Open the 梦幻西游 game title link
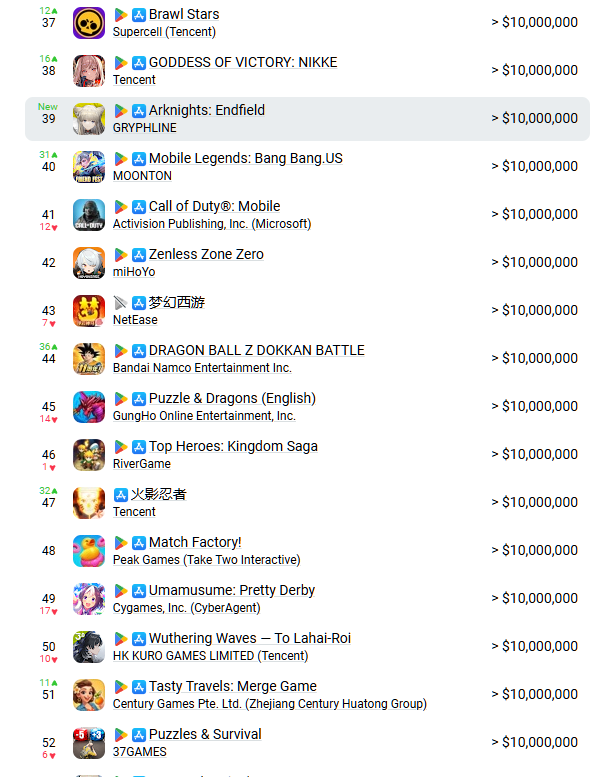608x777 pixels. [177, 302]
